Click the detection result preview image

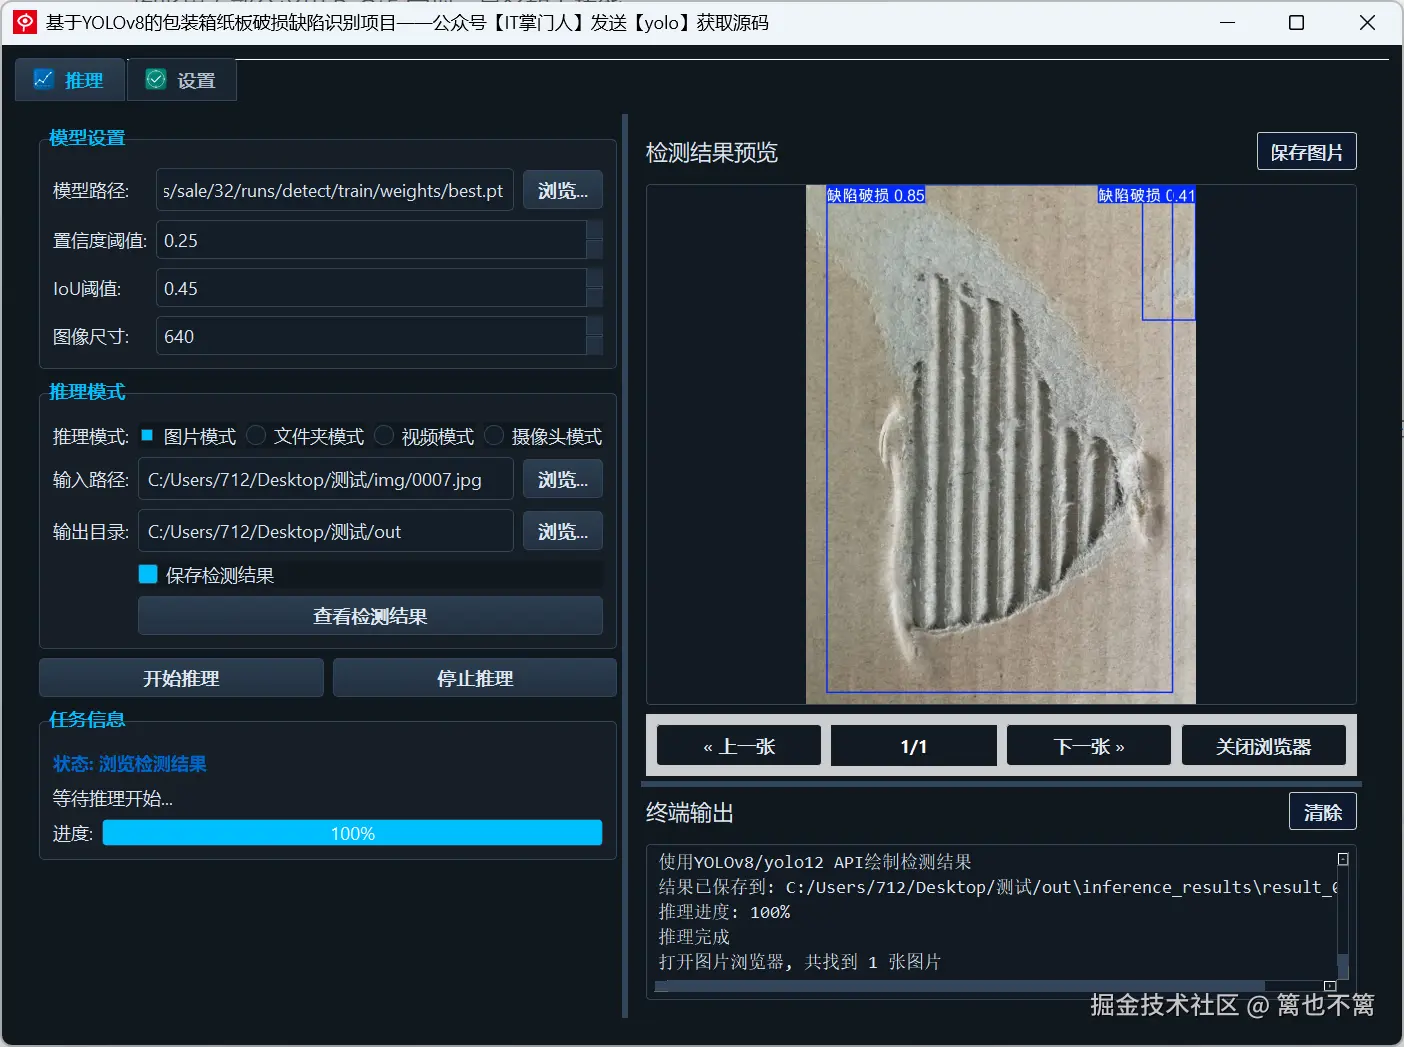1001,445
